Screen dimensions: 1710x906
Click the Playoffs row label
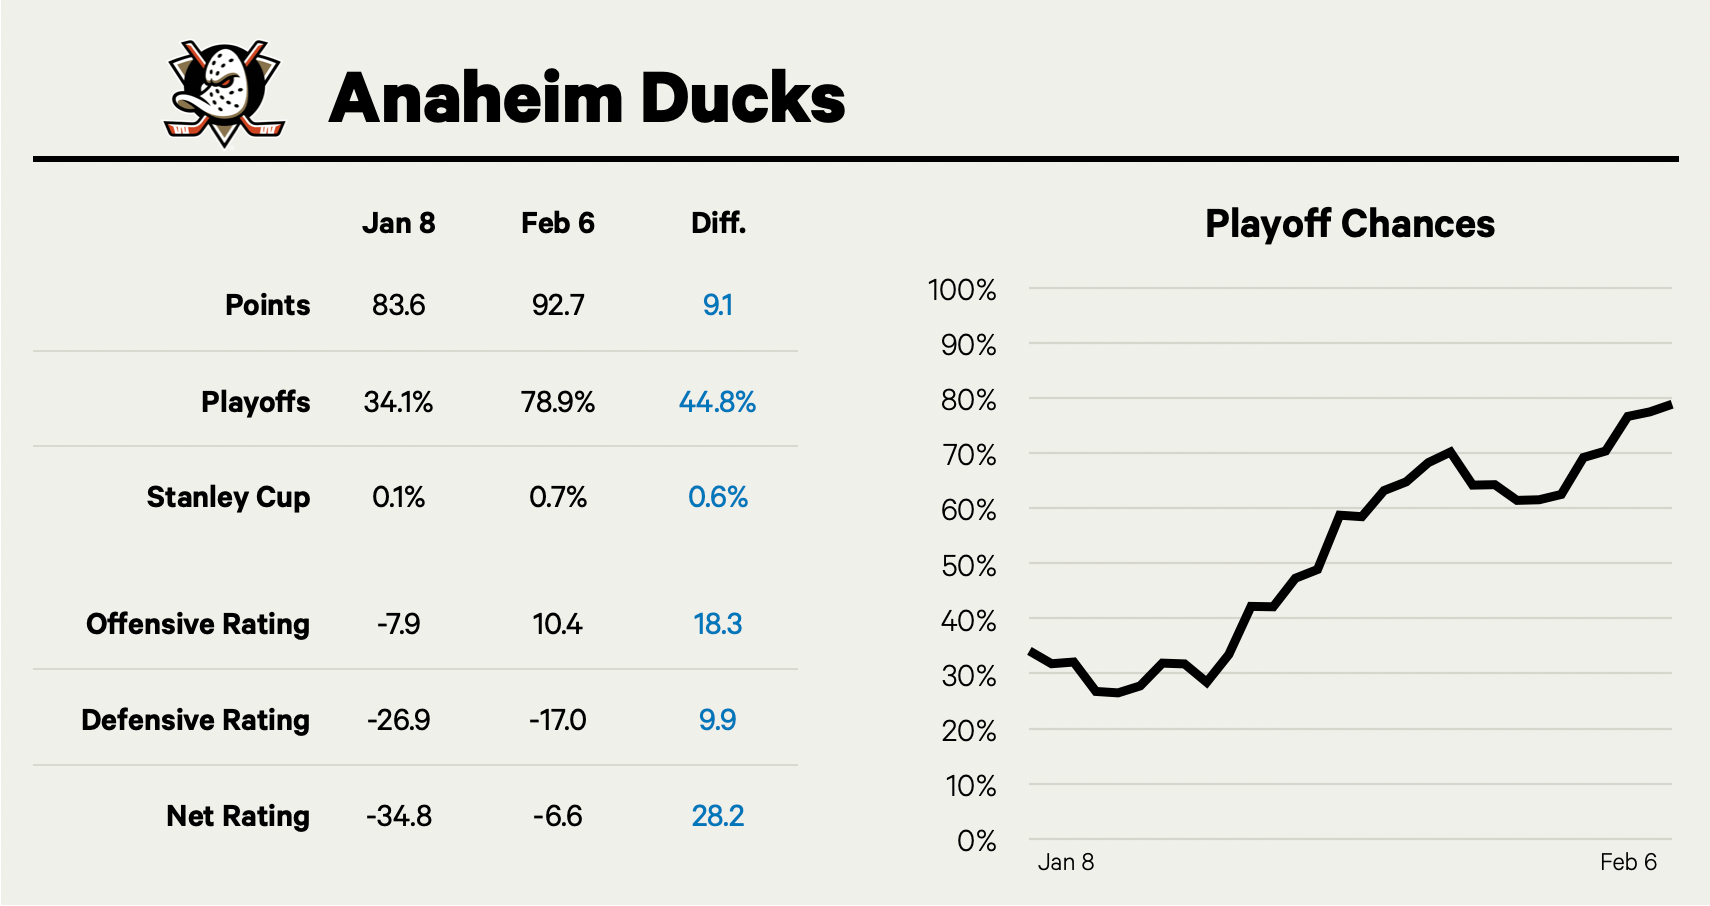[255, 402]
